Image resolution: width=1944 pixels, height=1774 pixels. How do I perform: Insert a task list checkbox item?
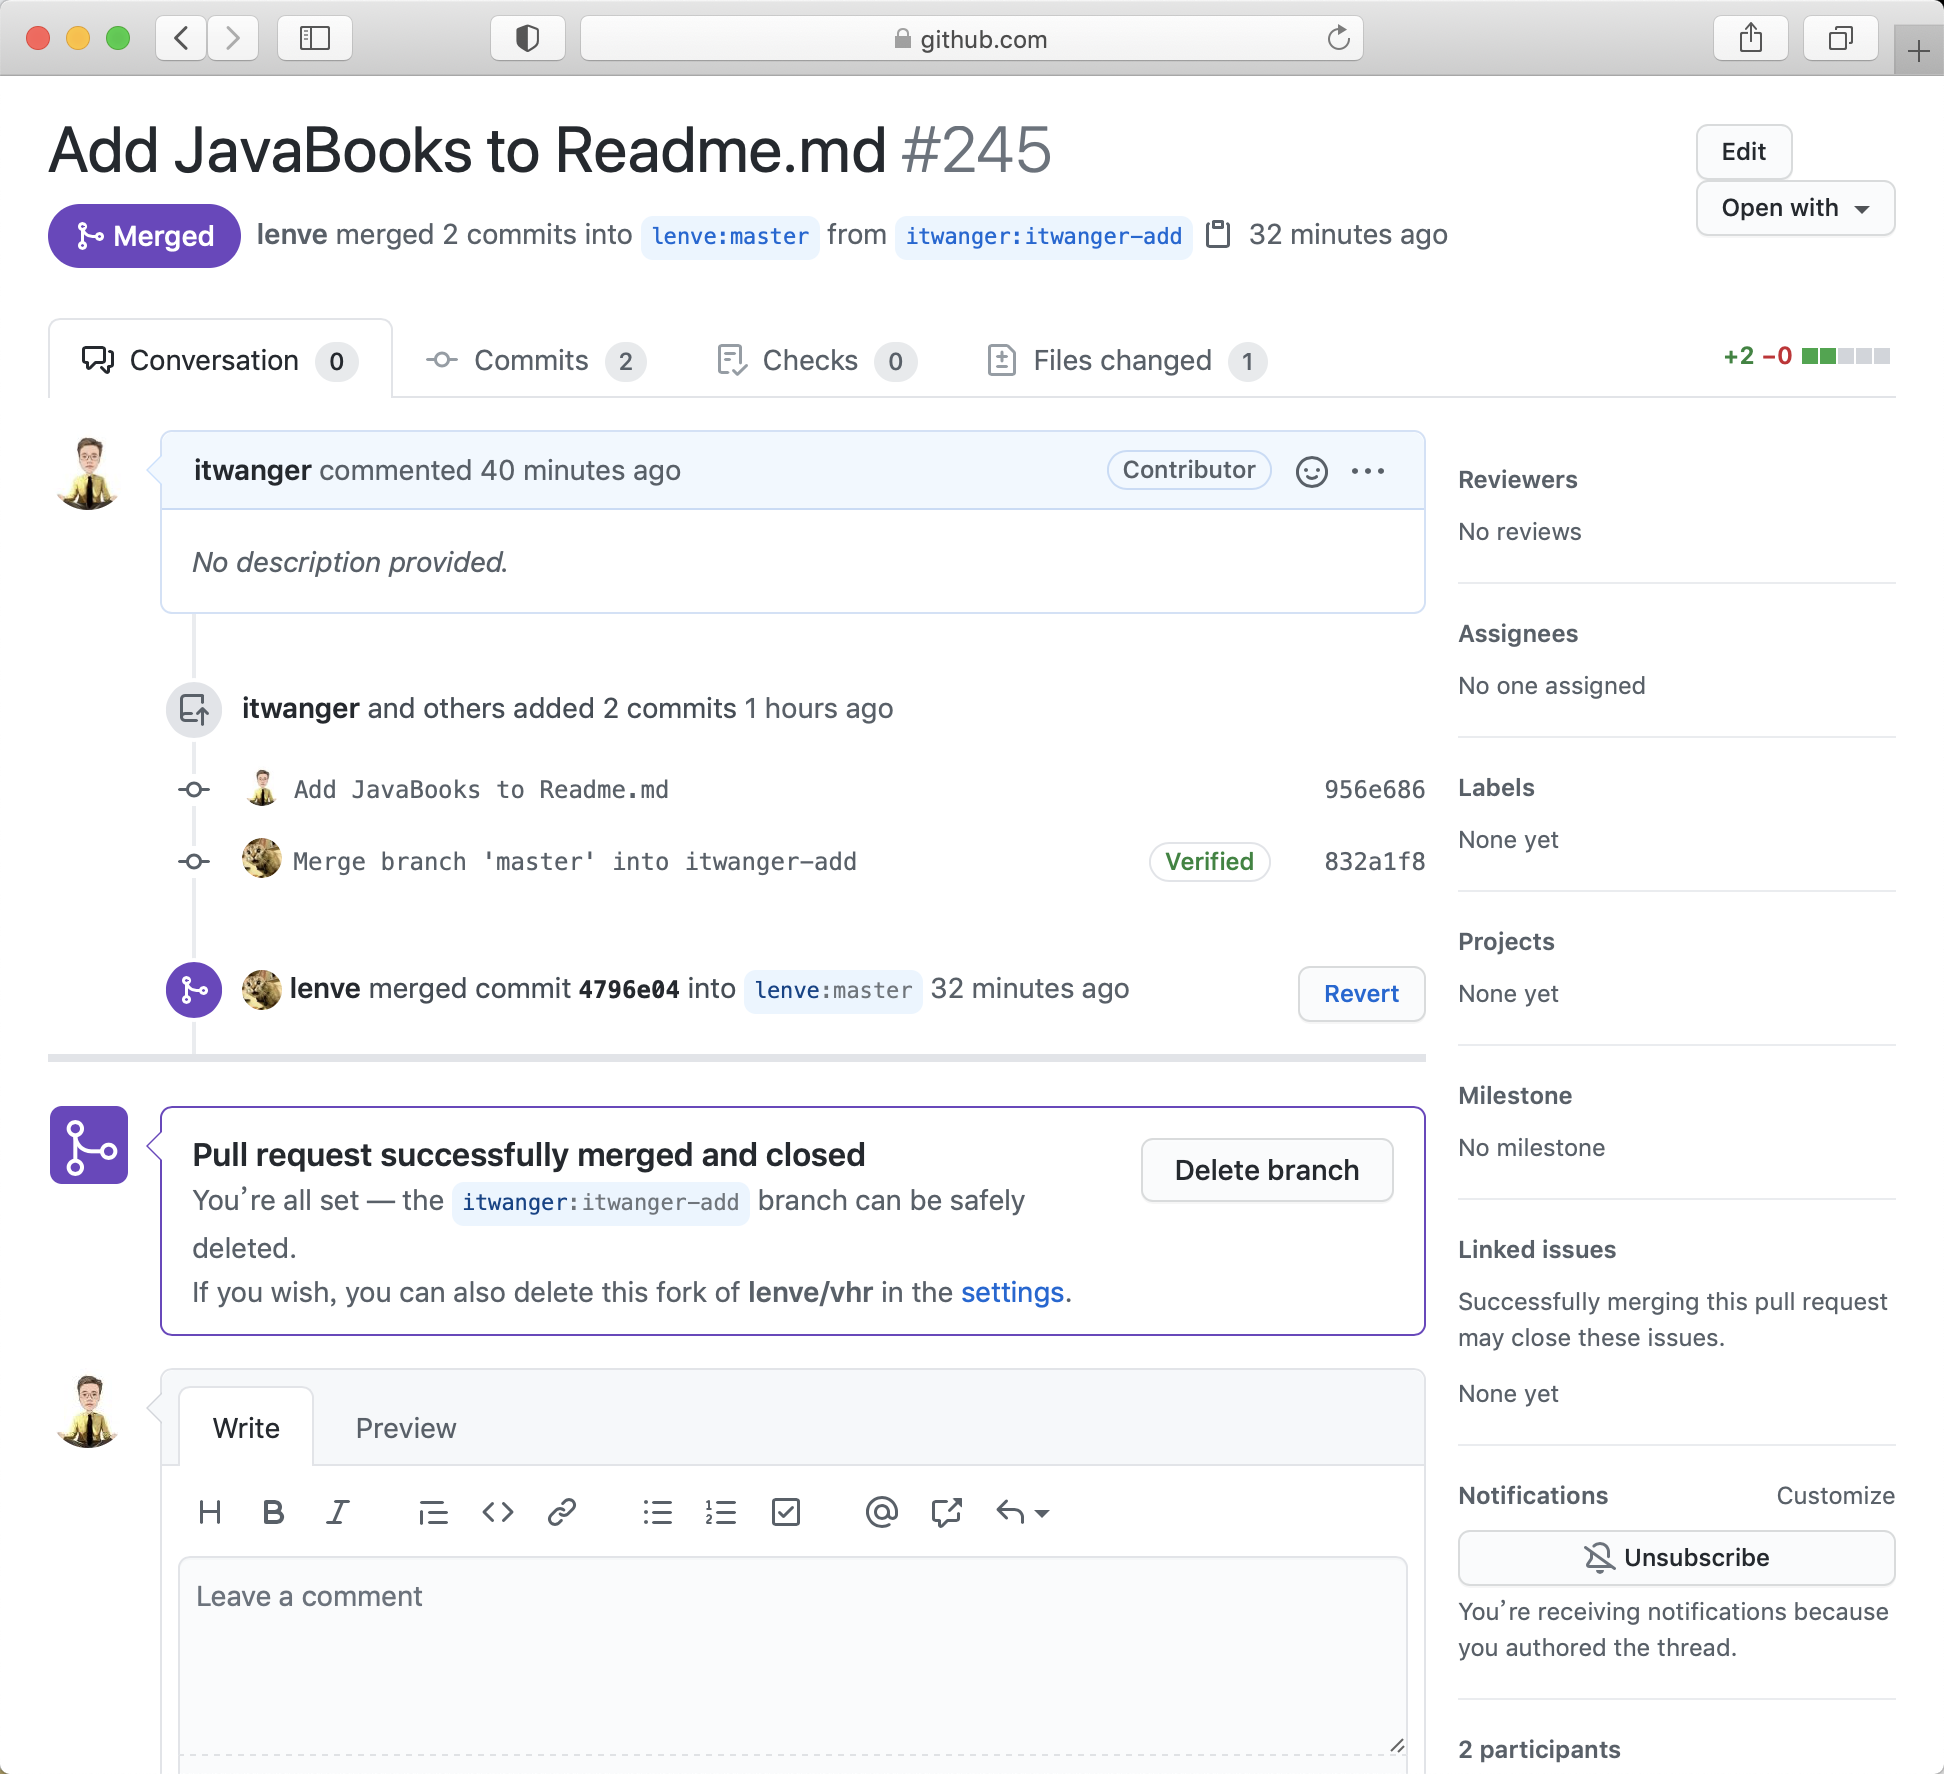tap(786, 1512)
